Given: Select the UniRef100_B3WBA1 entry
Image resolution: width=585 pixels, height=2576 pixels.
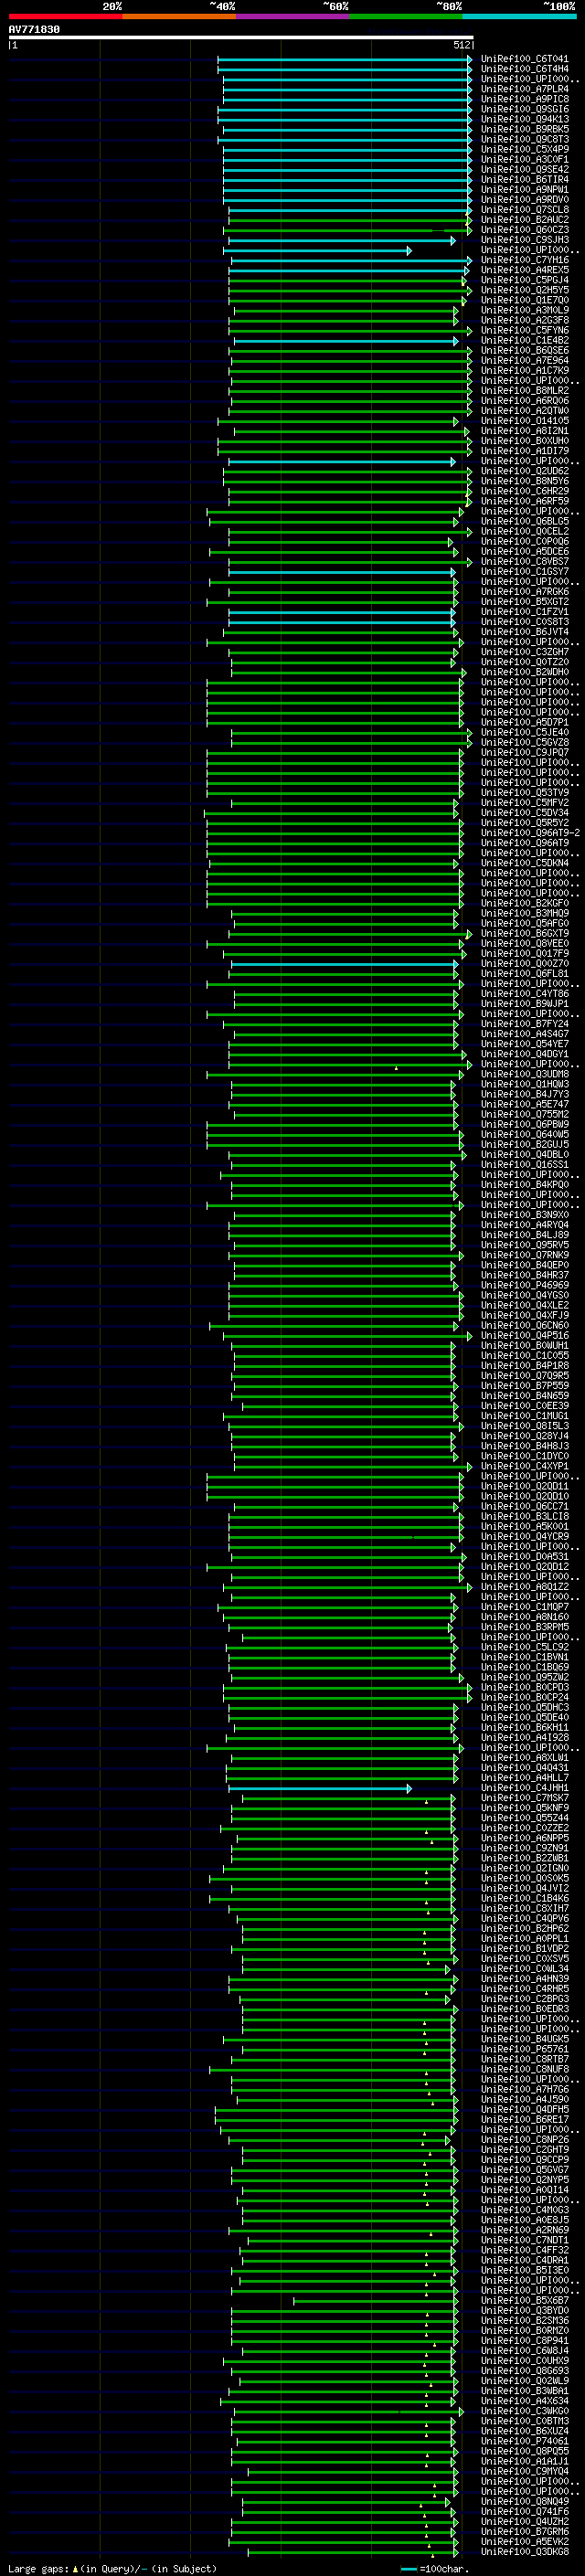Looking at the screenshot, I should coord(525,2390).
